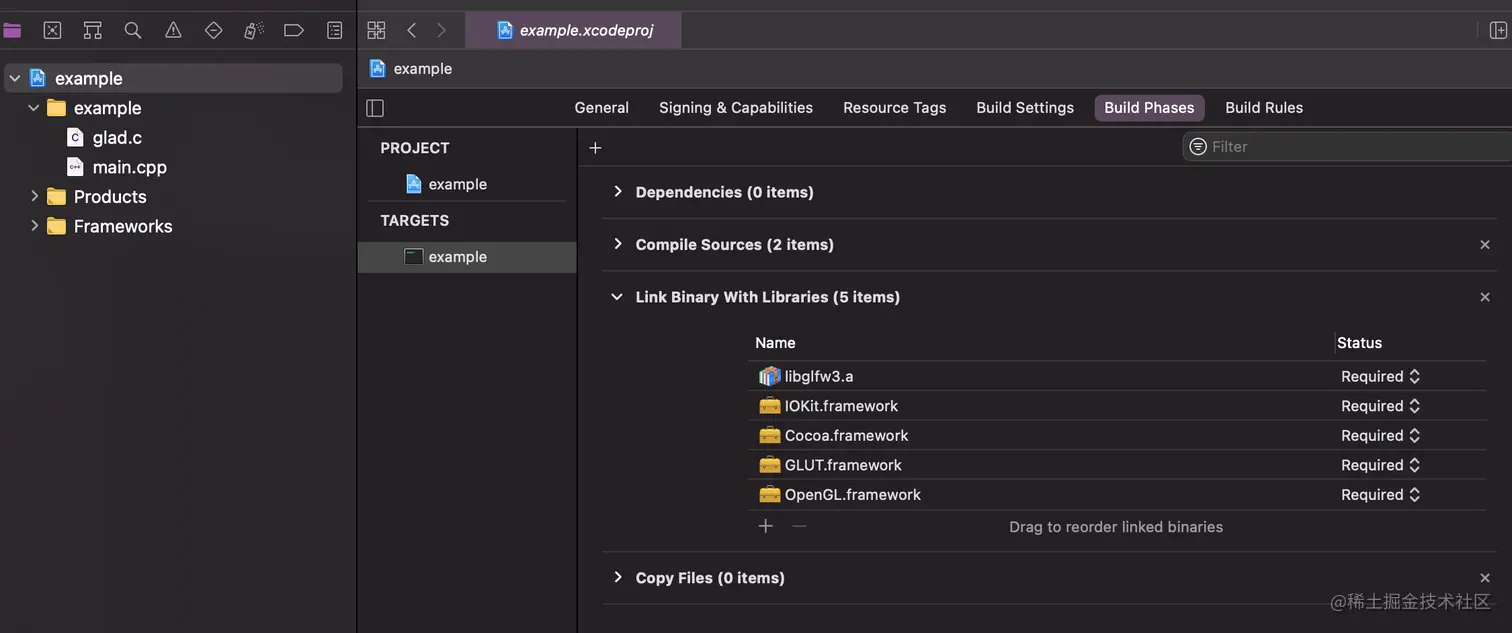The width and height of the screenshot is (1512, 633).
Task: Switch to Build Settings tab
Action: coord(1025,108)
